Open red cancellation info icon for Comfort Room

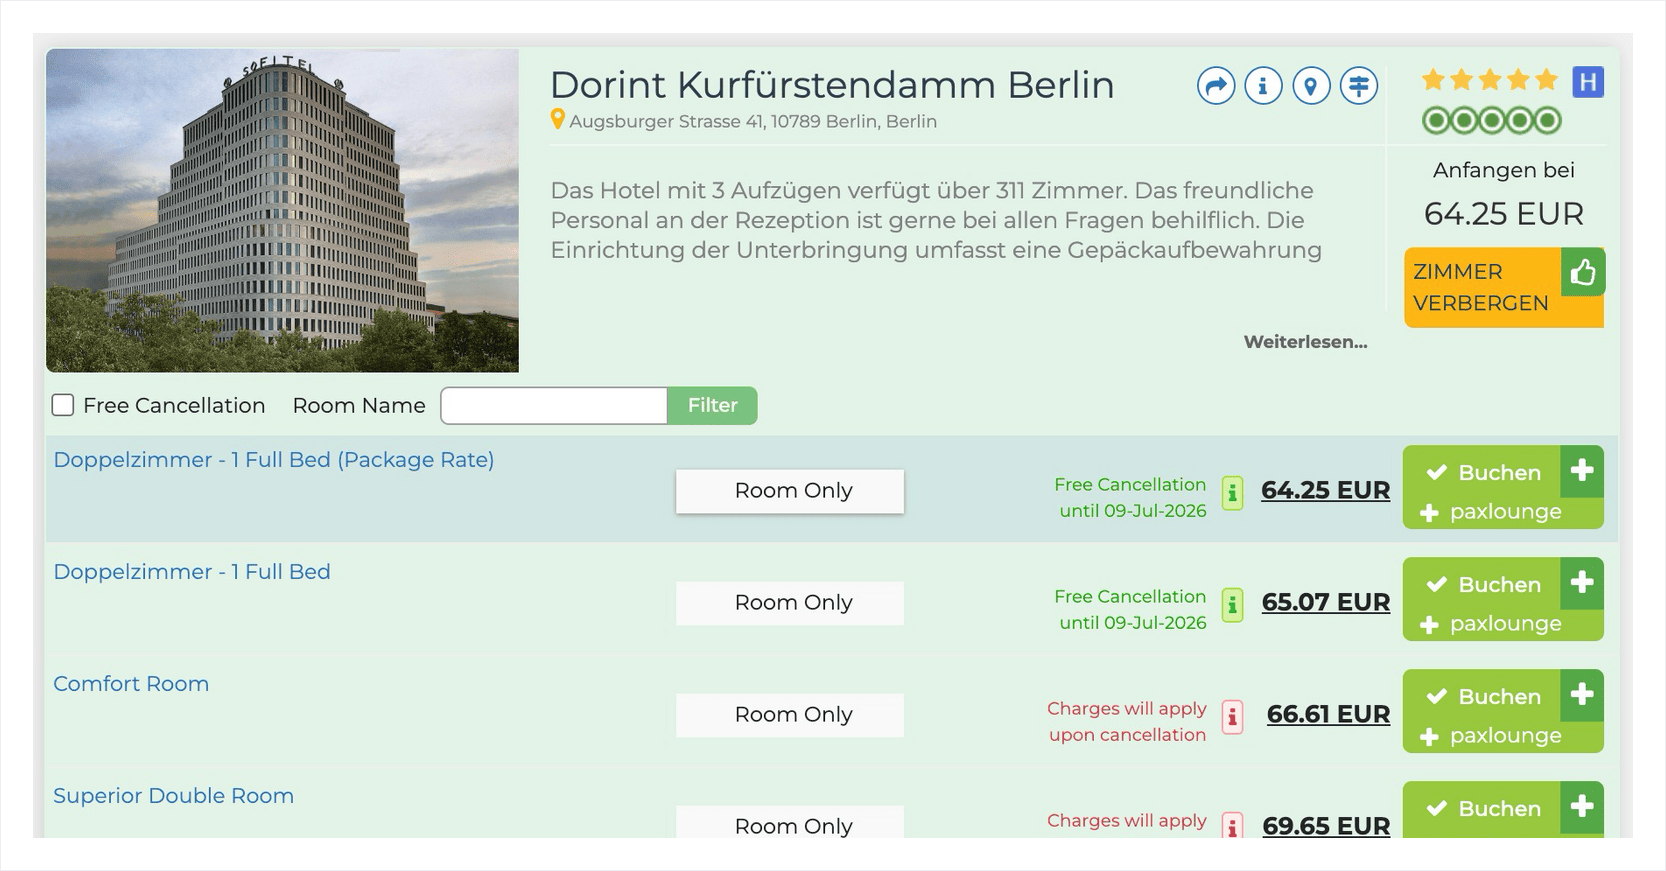pyautogui.click(x=1233, y=717)
